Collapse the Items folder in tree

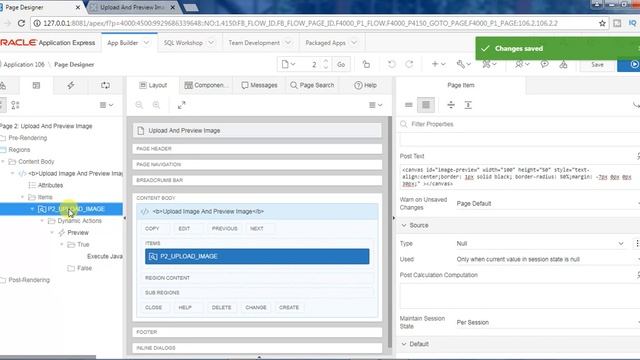pyautogui.click(x=22, y=197)
